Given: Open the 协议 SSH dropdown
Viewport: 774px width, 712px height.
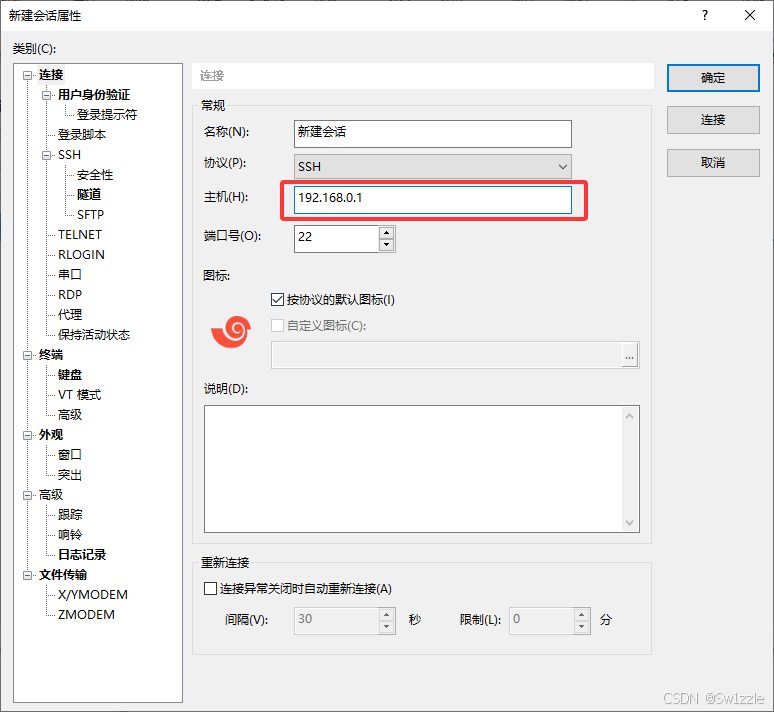Looking at the screenshot, I should tap(432, 166).
